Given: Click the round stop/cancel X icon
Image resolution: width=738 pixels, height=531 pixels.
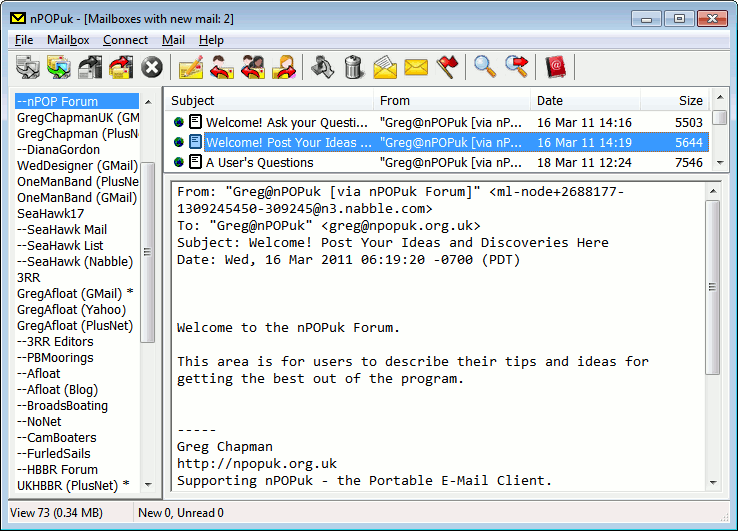Looking at the screenshot, I should pyautogui.click(x=152, y=67).
